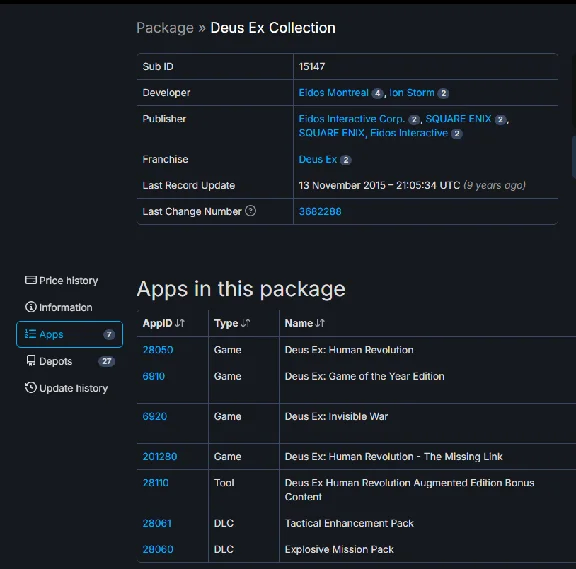Open AppID 201280 link

pyautogui.click(x=160, y=457)
